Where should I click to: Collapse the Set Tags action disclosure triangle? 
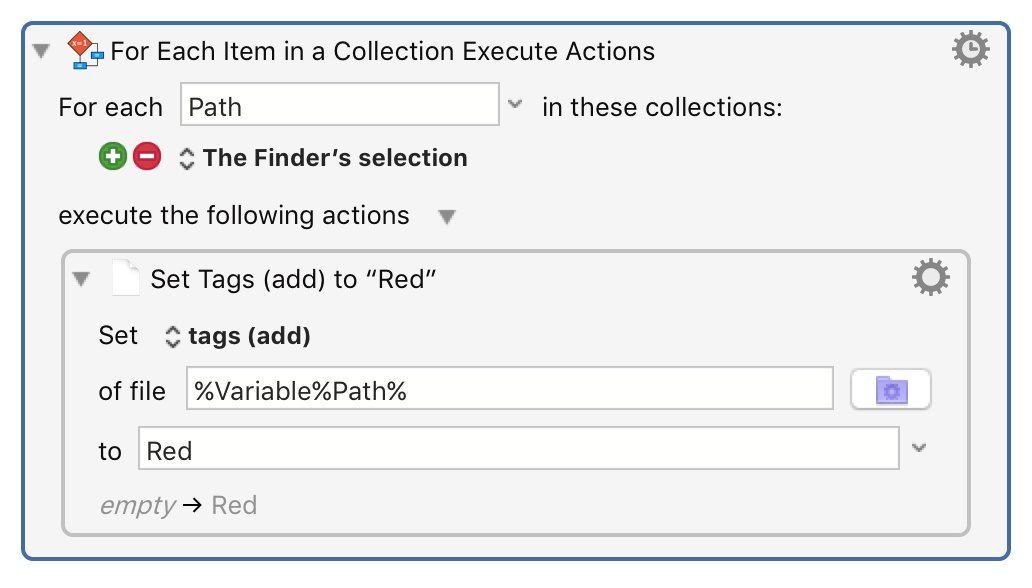point(80,279)
